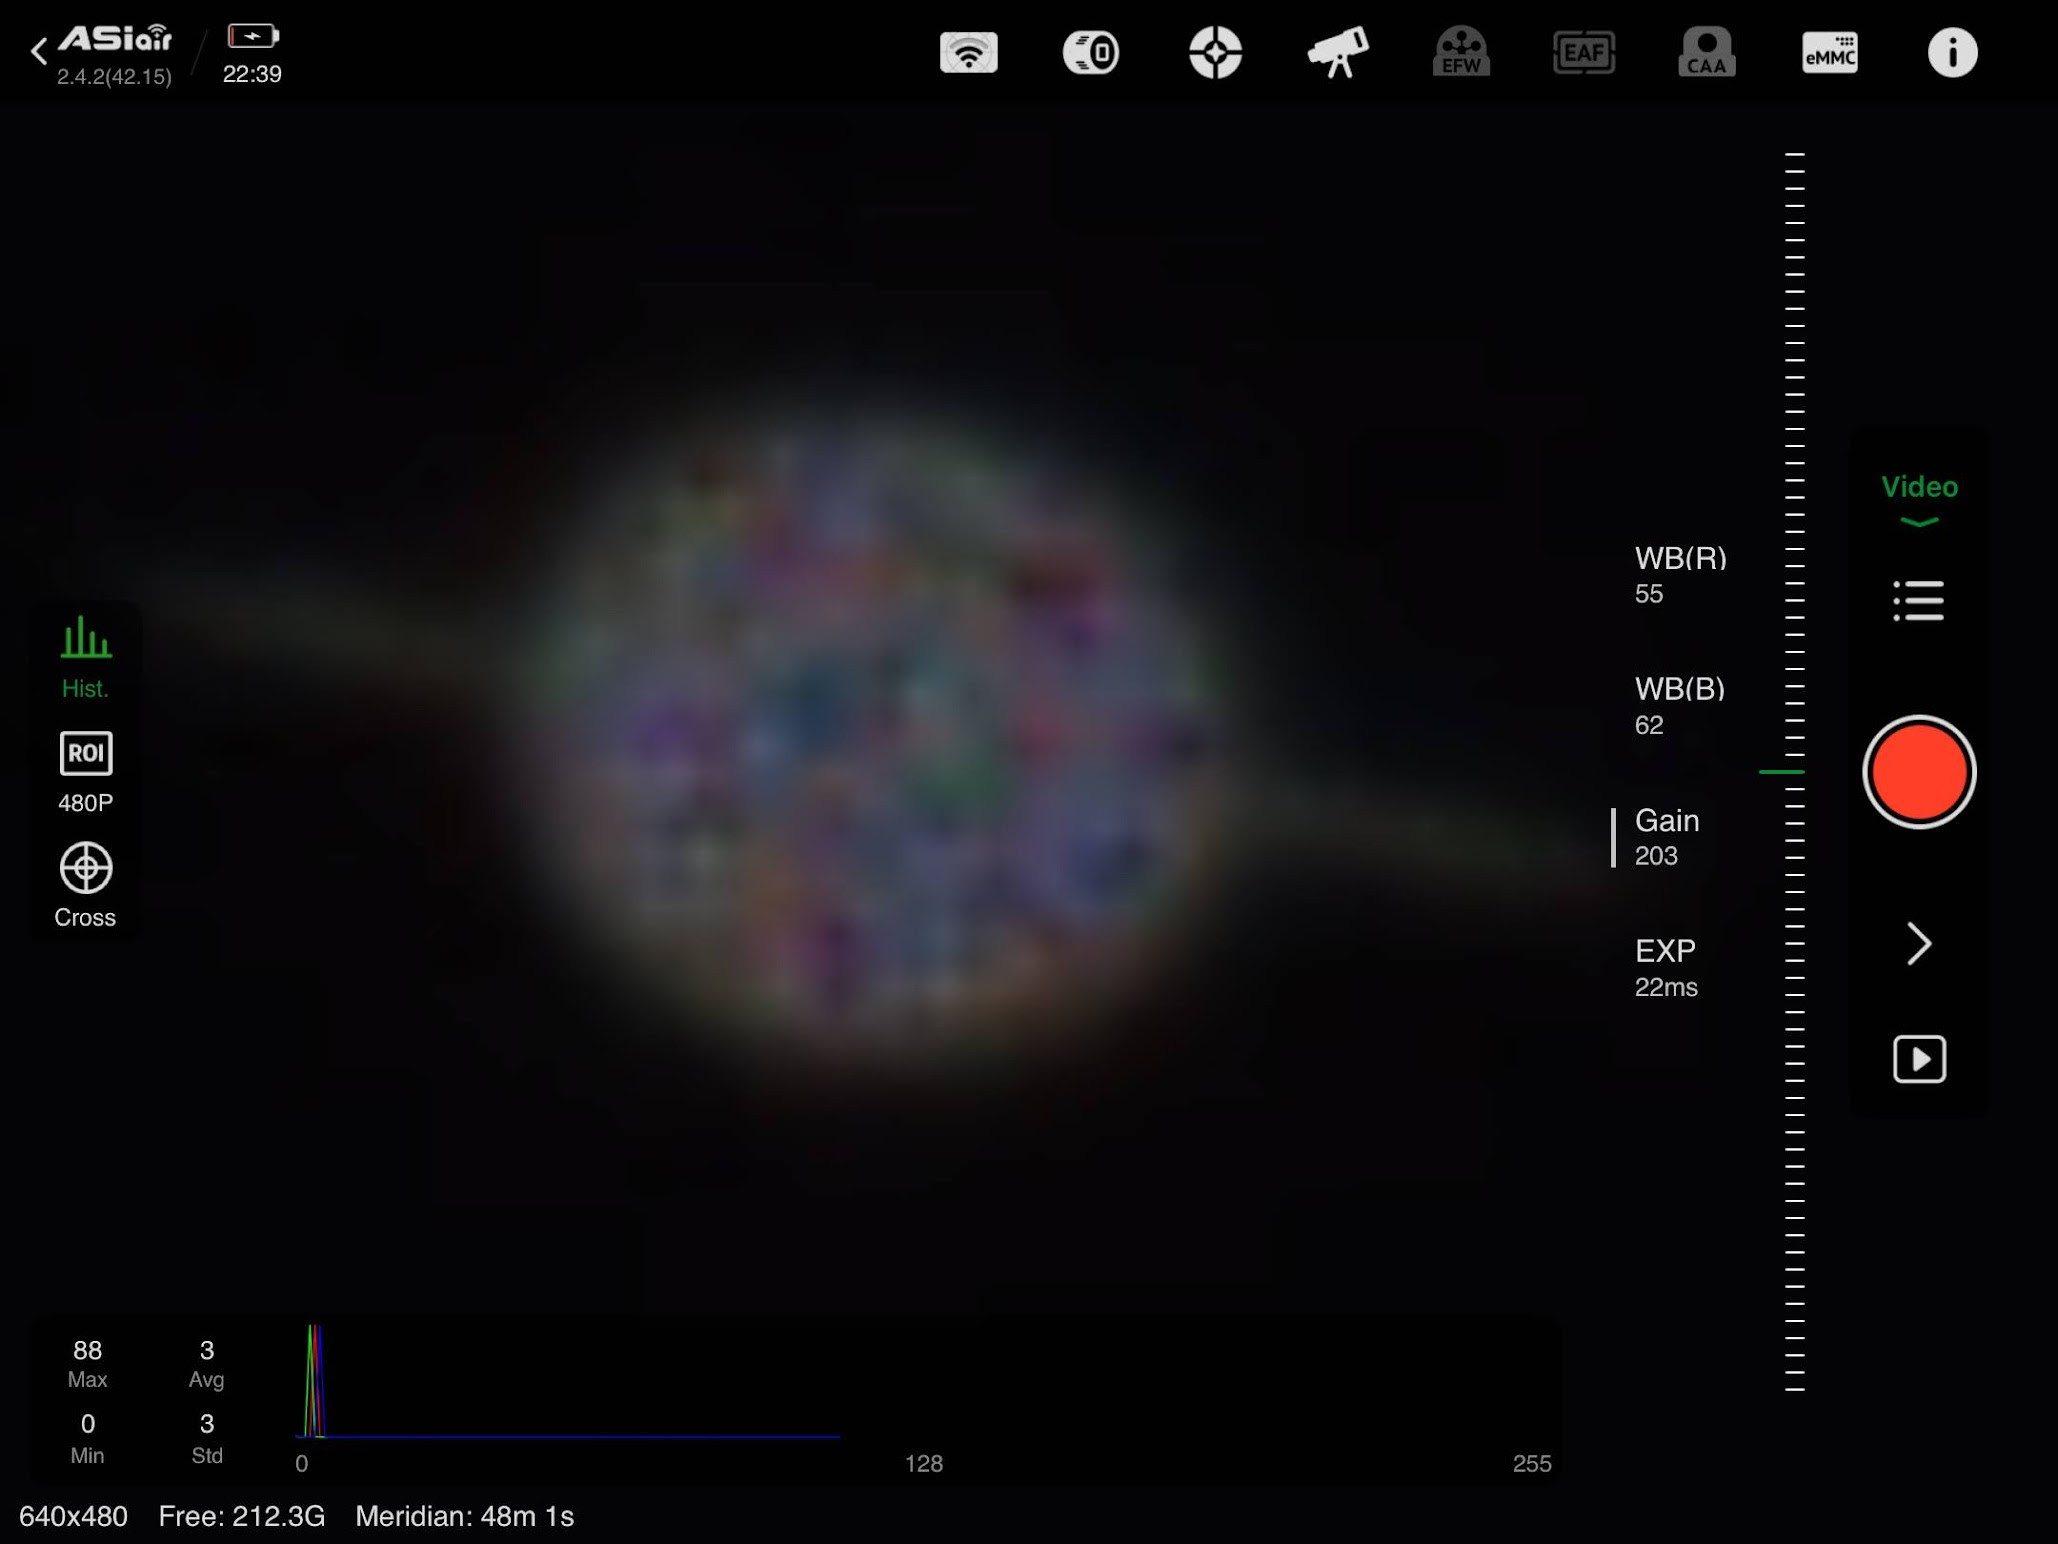This screenshot has height=1544, width=2058.
Task: Open the Wi-Fi settings icon
Action: point(968,52)
